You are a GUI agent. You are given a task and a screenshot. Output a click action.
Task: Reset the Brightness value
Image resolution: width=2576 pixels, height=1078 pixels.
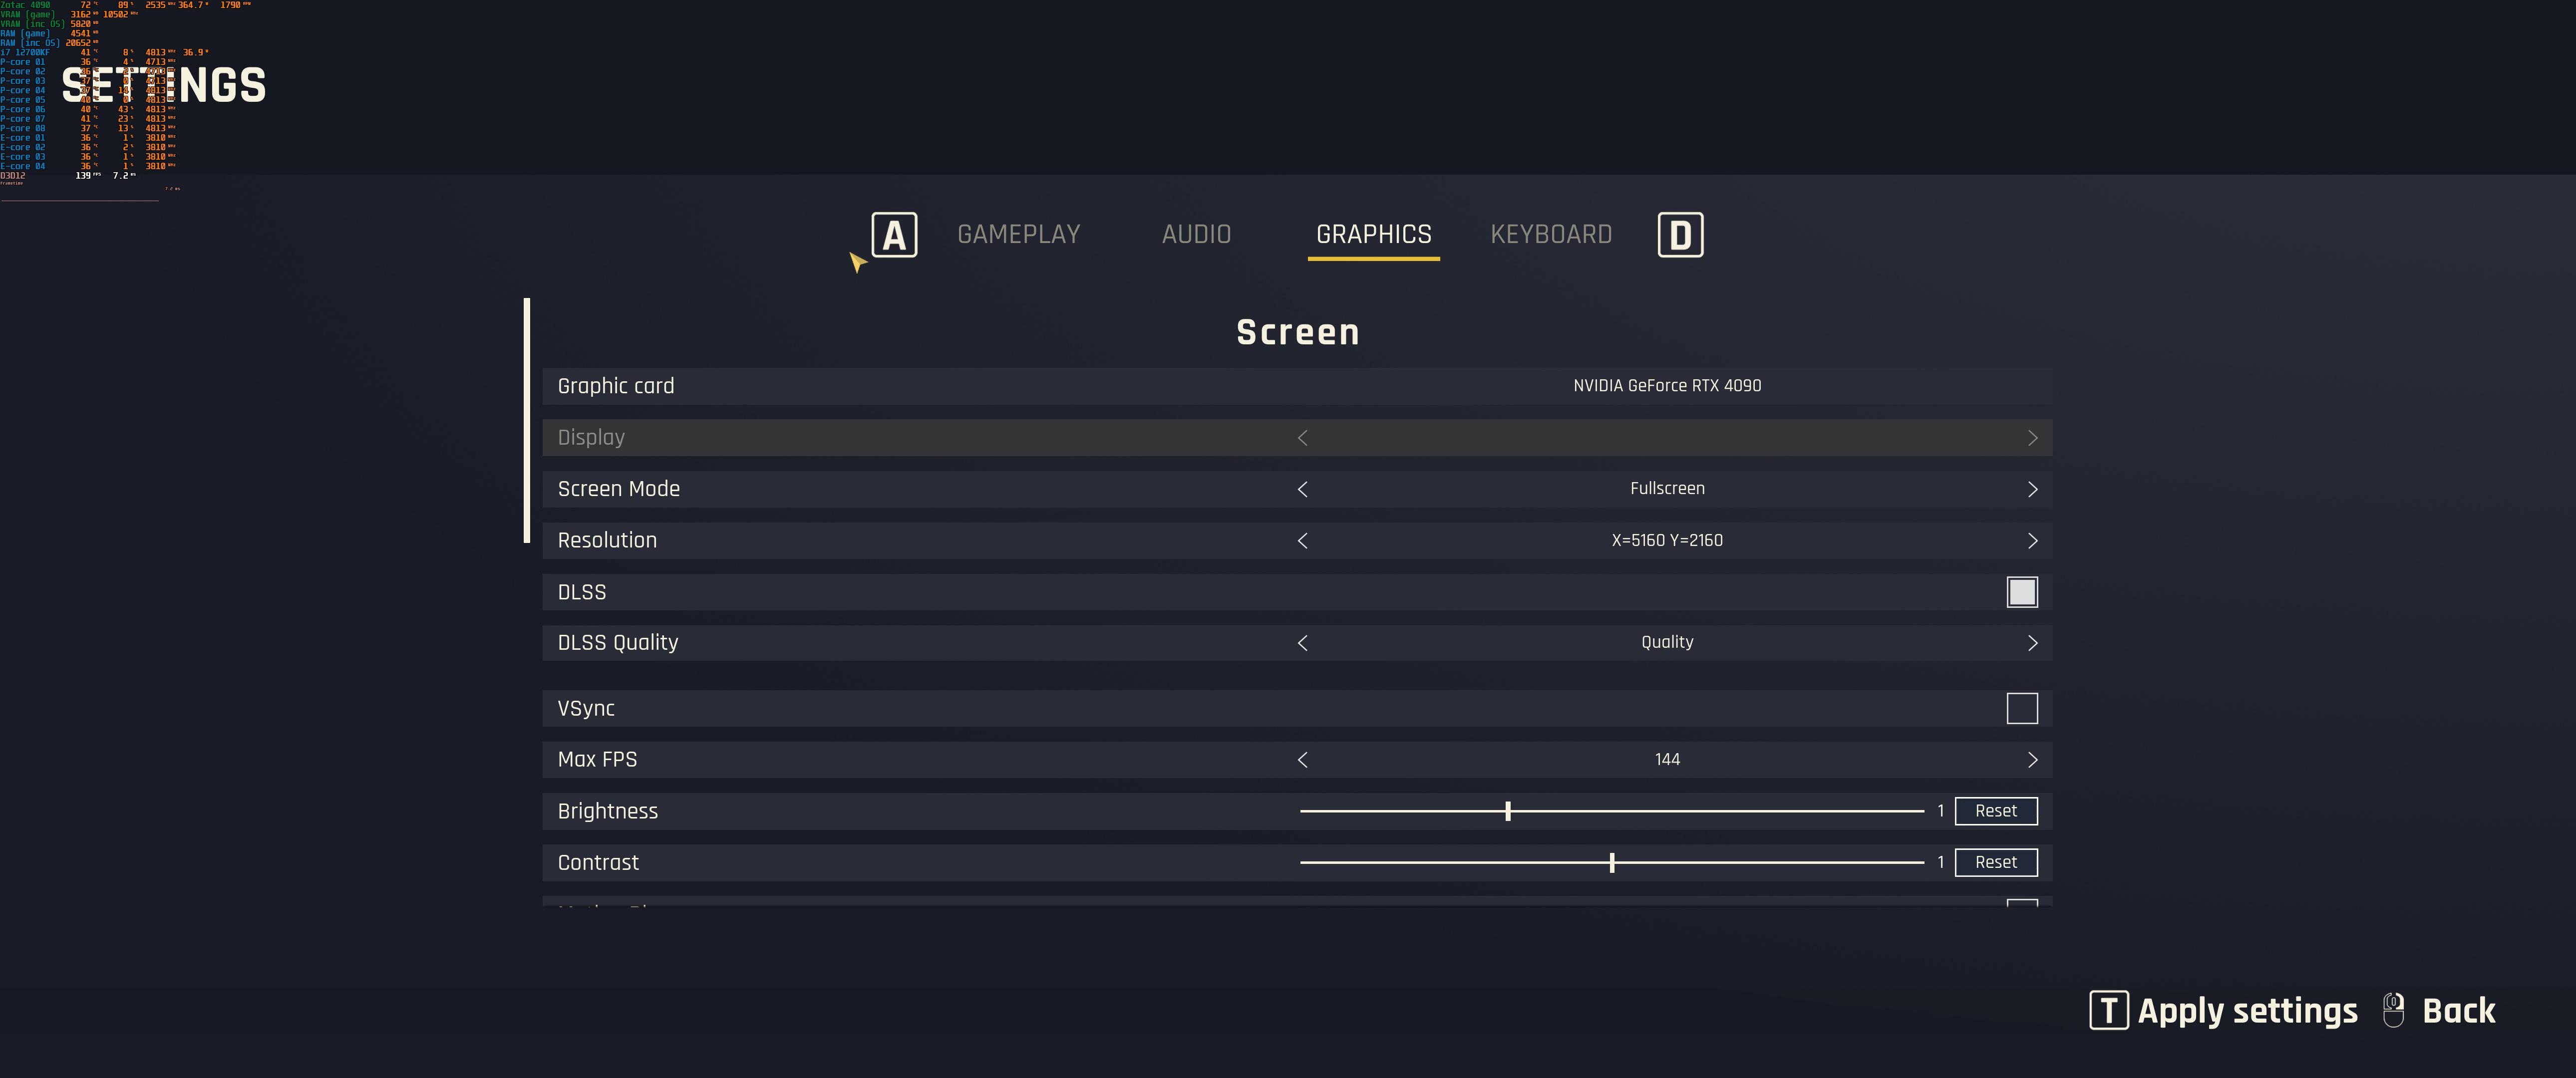[x=1995, y=811]
